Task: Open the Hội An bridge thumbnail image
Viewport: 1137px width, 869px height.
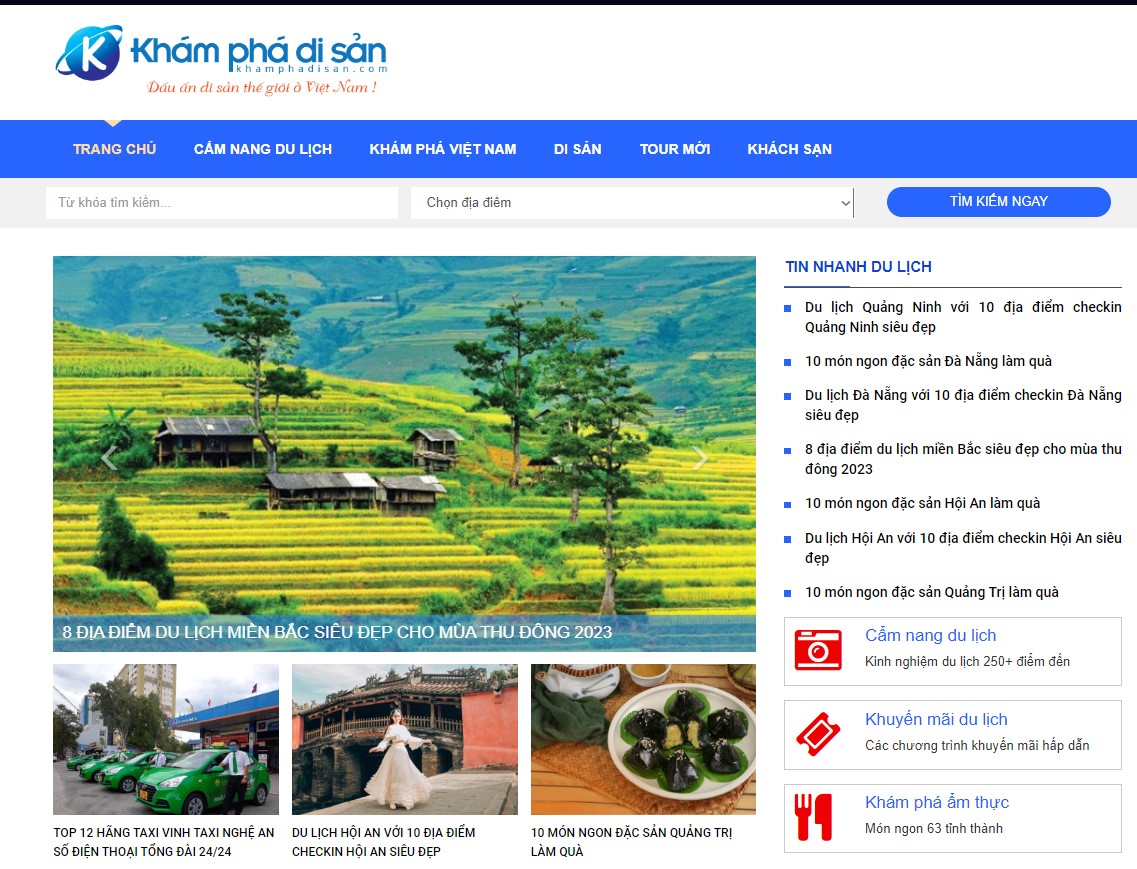Action: point(405,739)
